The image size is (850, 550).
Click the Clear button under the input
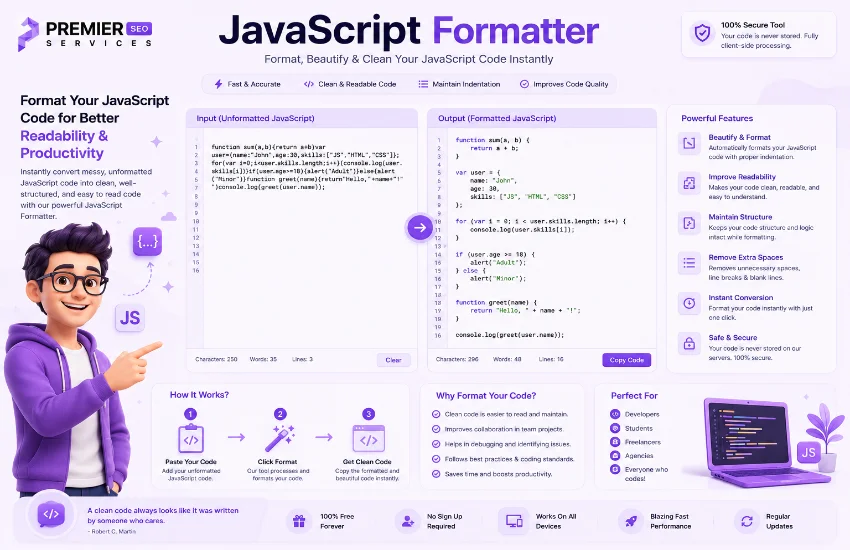coord(394,360)
